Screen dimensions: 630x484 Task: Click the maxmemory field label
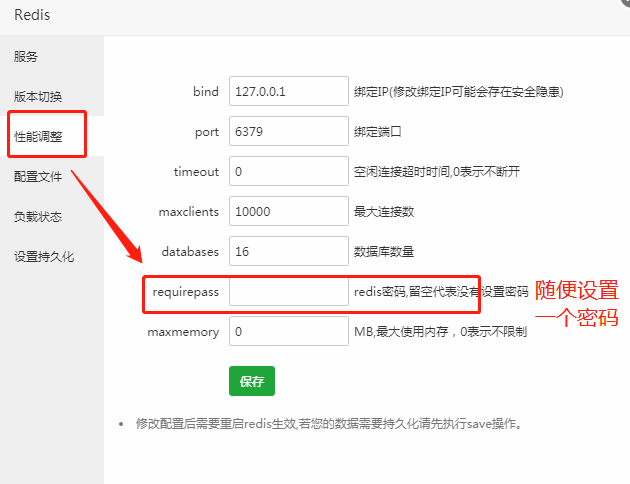(183, 332)
